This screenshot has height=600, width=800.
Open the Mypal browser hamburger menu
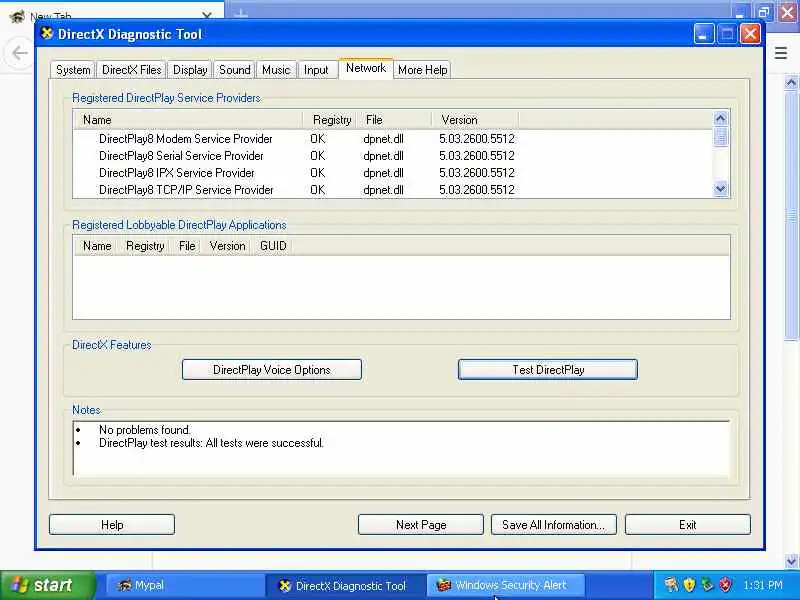coord(781,53)
